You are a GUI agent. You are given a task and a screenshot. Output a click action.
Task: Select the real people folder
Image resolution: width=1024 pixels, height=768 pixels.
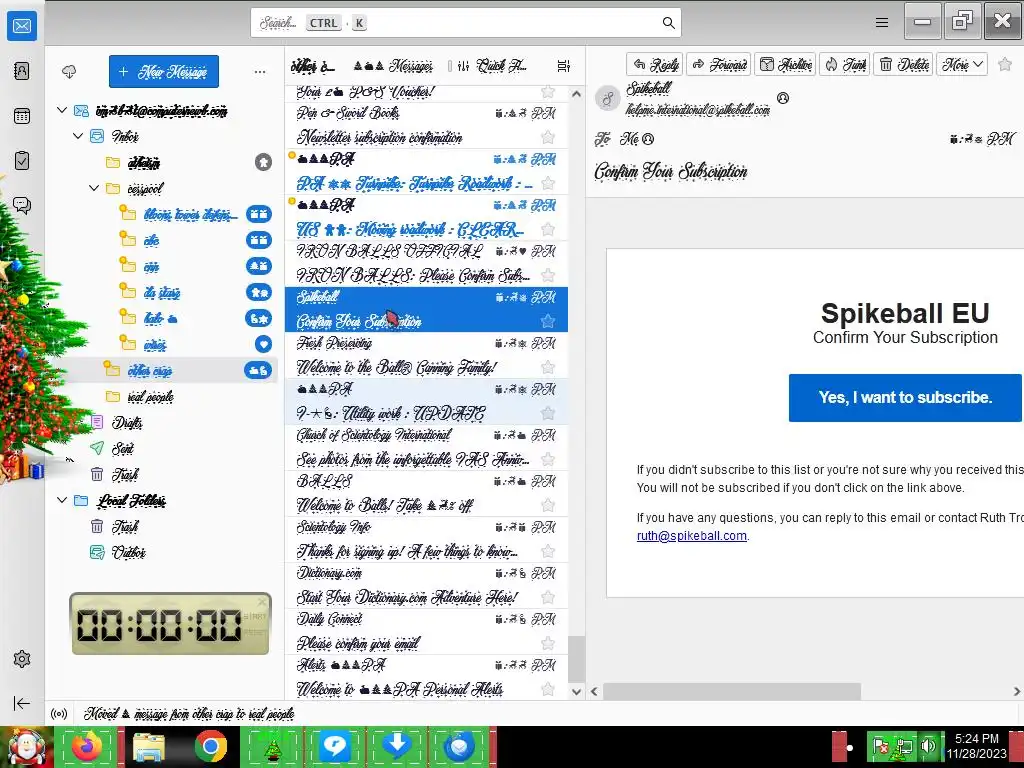[162, 396]
